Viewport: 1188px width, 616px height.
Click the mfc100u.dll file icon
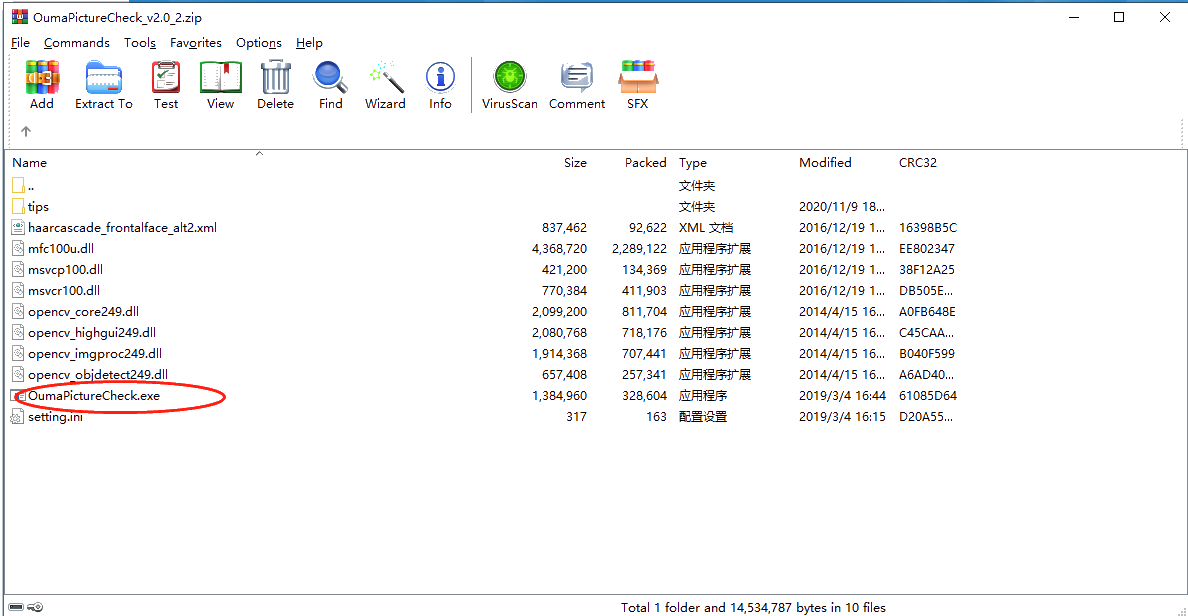[x=18, y=249]
